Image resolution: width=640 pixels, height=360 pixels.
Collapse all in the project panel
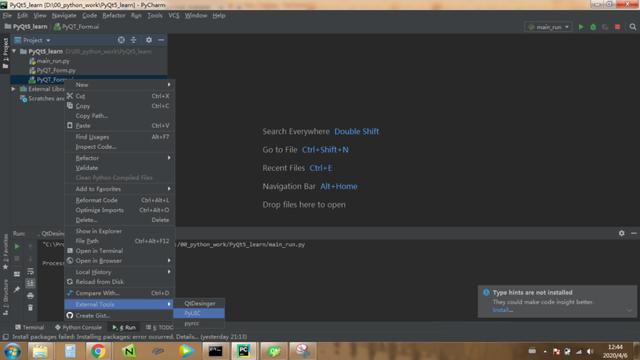133,40
